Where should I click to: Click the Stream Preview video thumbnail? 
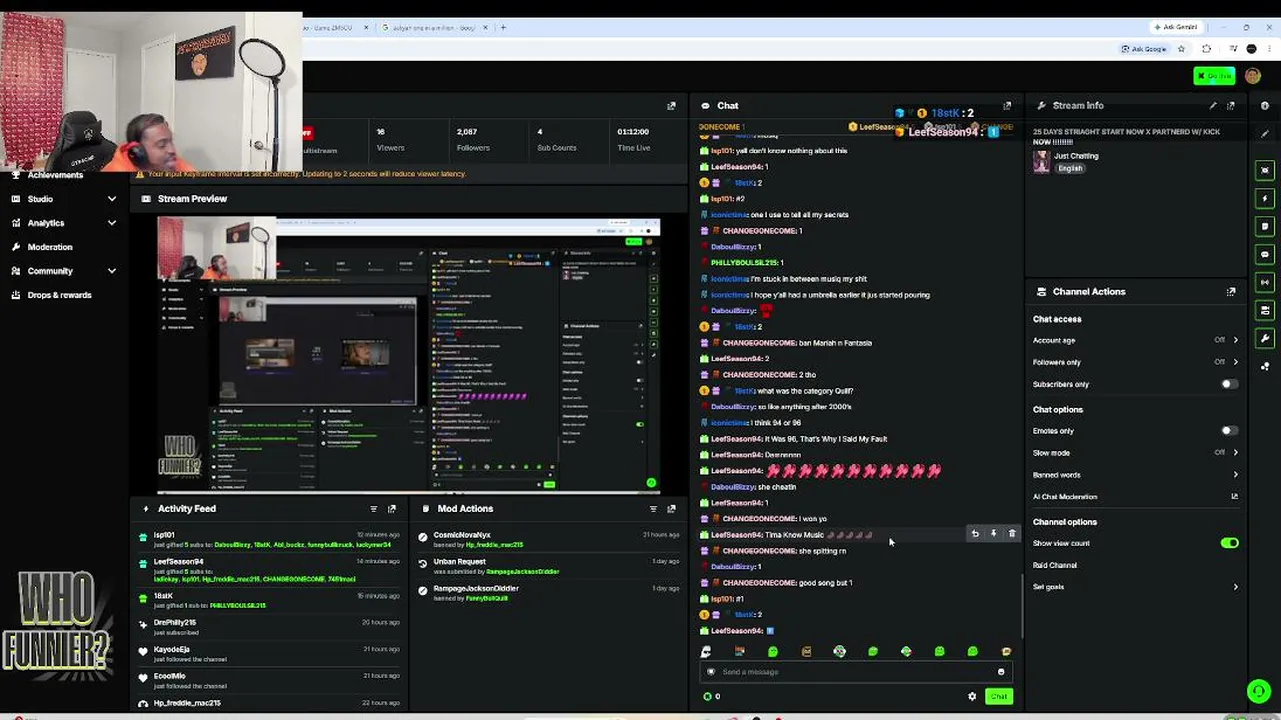coord(408,355)
